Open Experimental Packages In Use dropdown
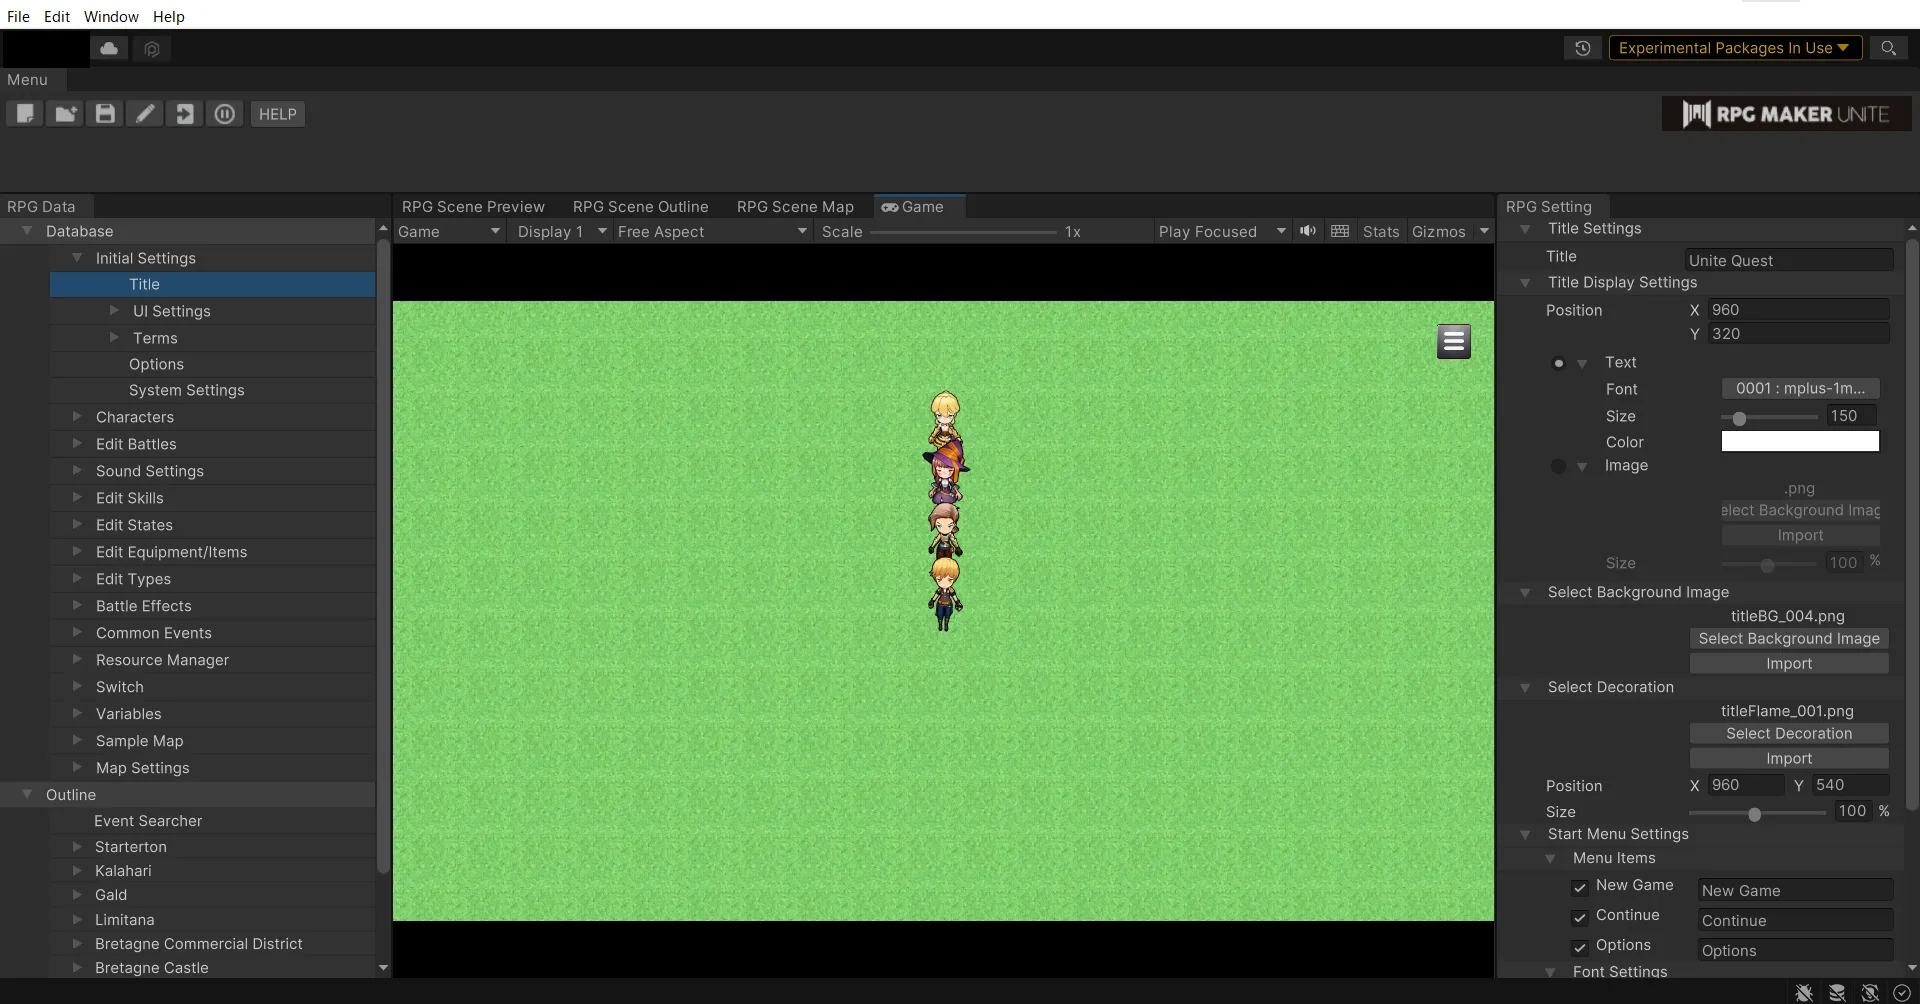 1734,48
